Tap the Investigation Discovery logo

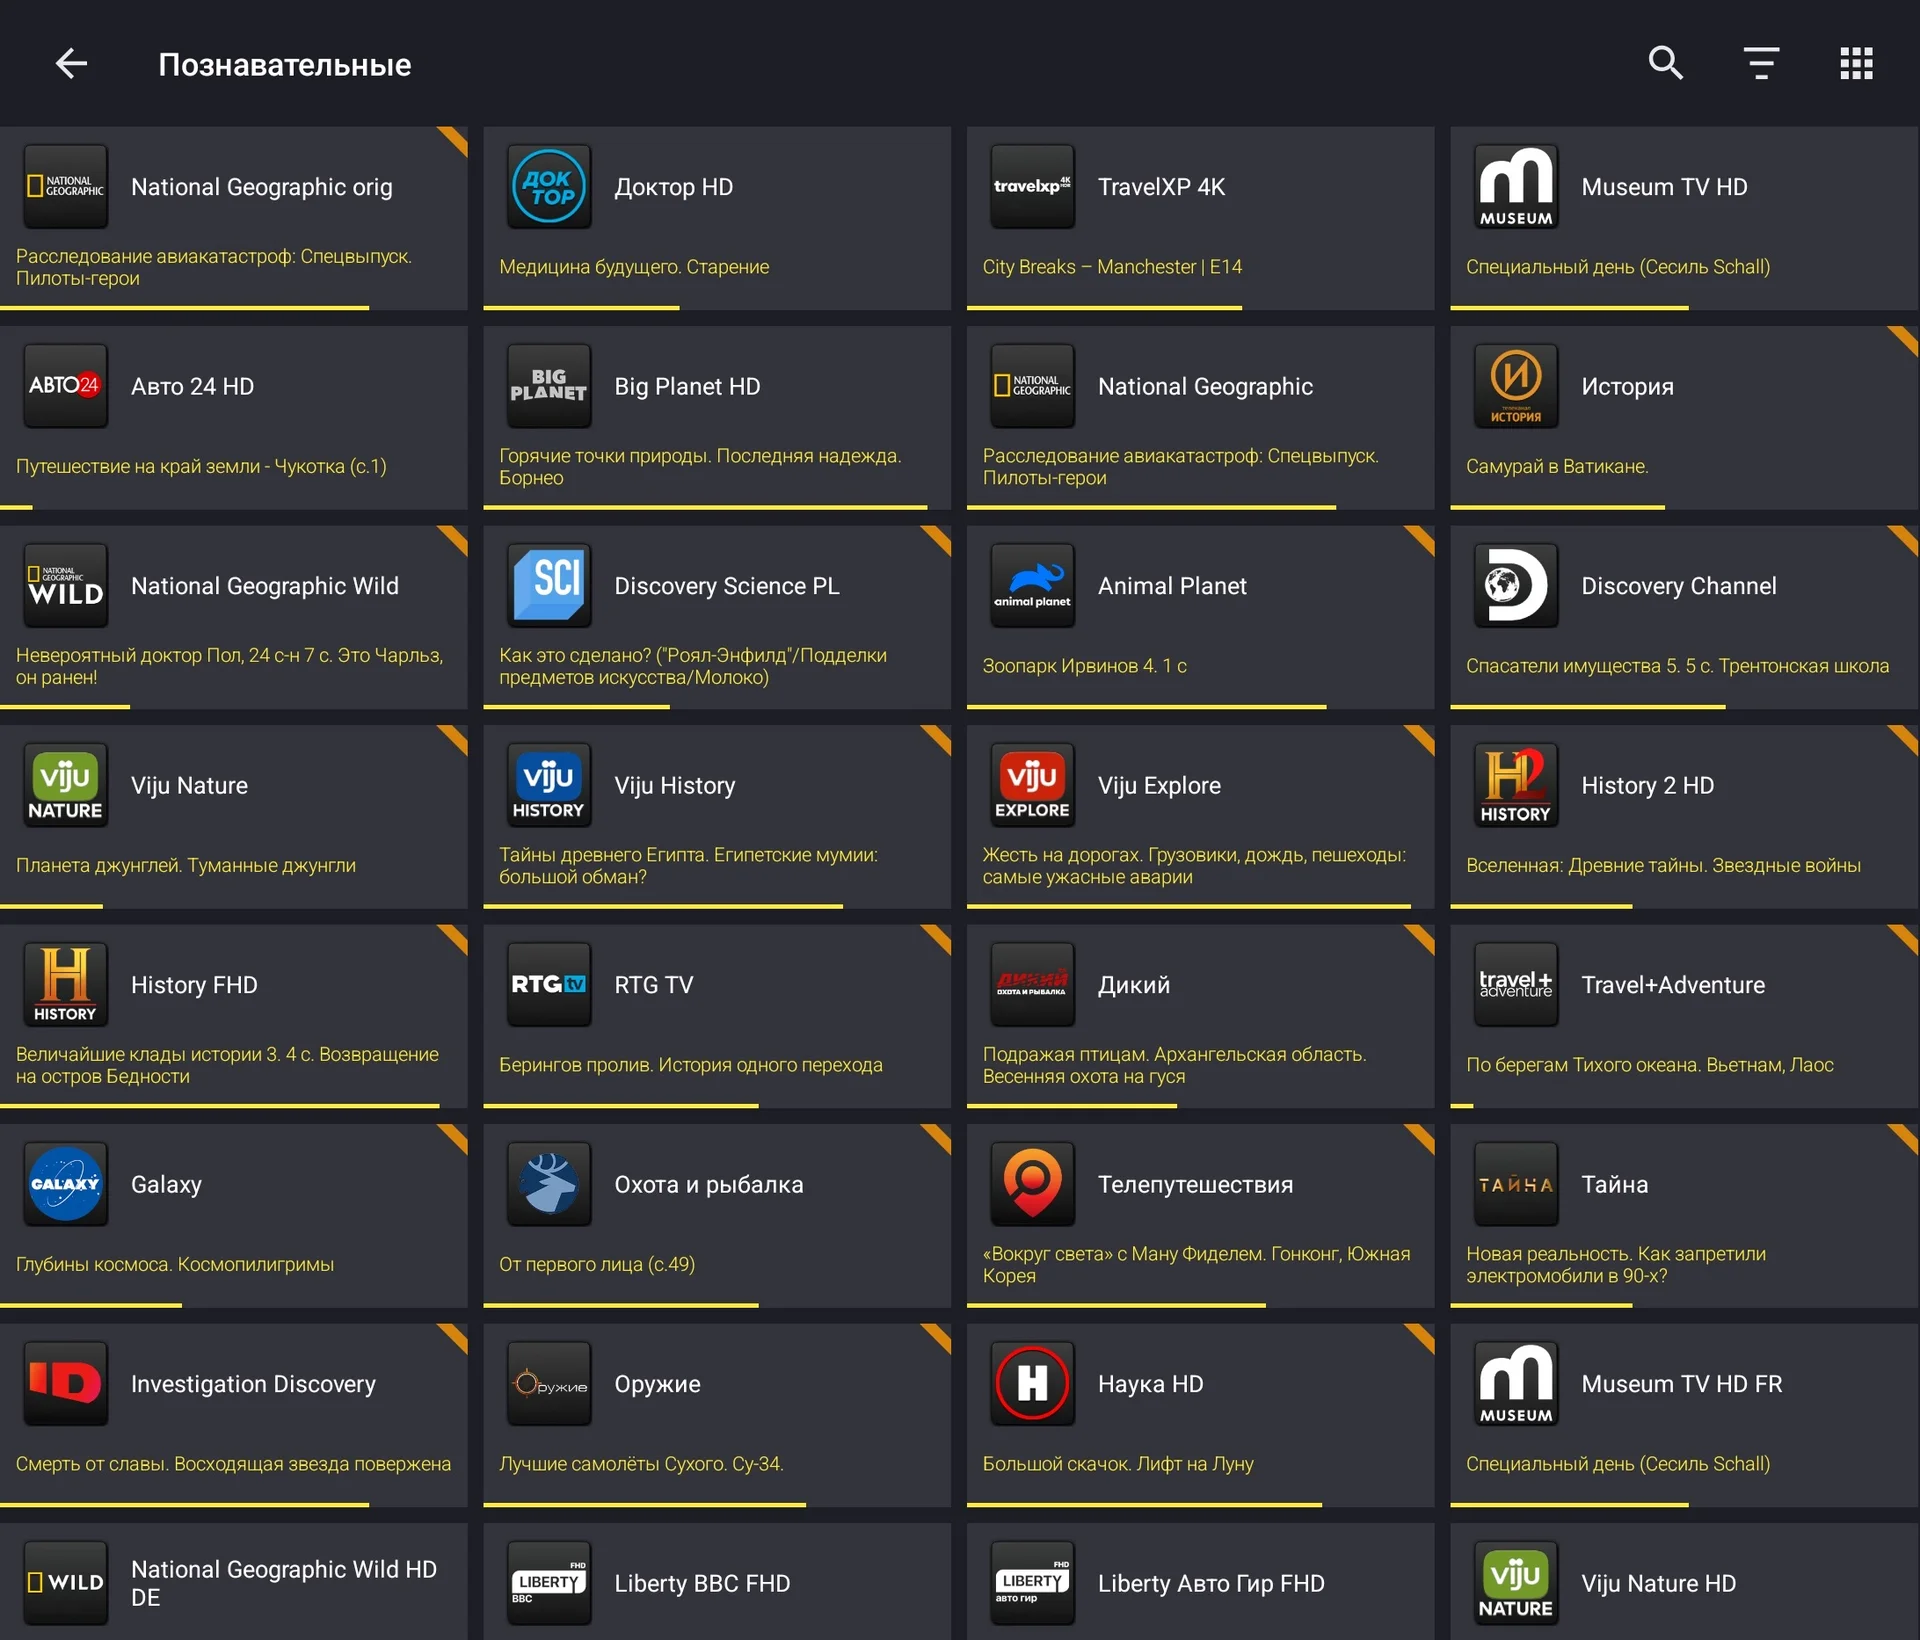coord(66,1384)
